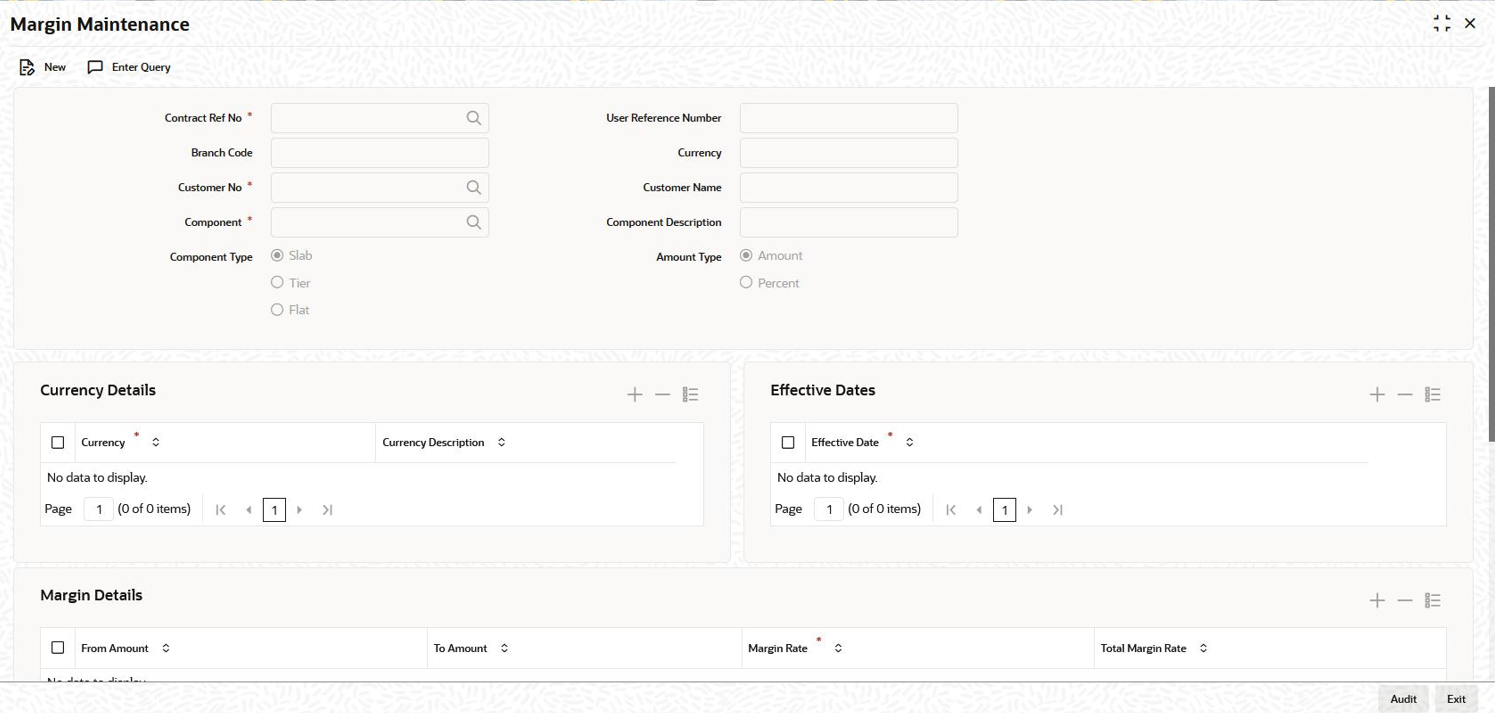The height and width of the screenshot is (713, 1495).
Task: Add a row in Currency Details
Action: (x=635, y=395)
